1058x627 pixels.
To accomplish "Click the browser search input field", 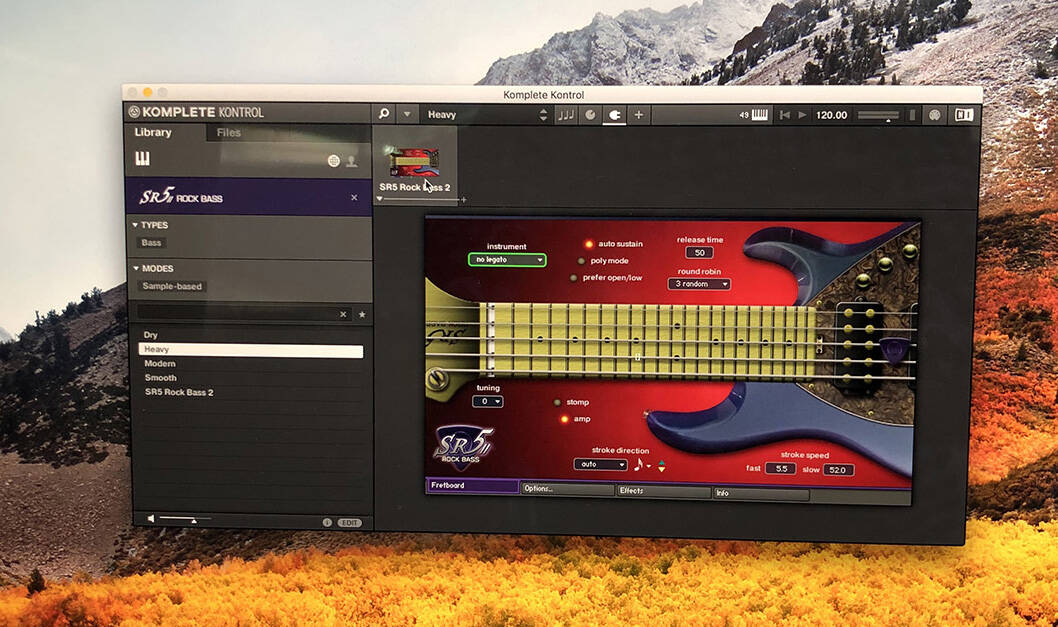I will tap(238, 314).
